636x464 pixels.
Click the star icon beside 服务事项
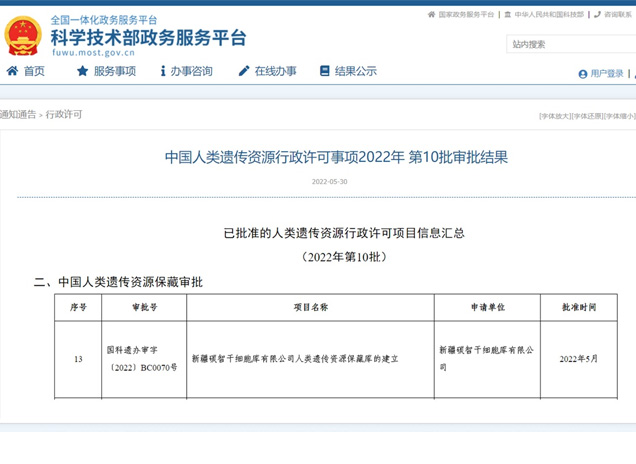82,71
